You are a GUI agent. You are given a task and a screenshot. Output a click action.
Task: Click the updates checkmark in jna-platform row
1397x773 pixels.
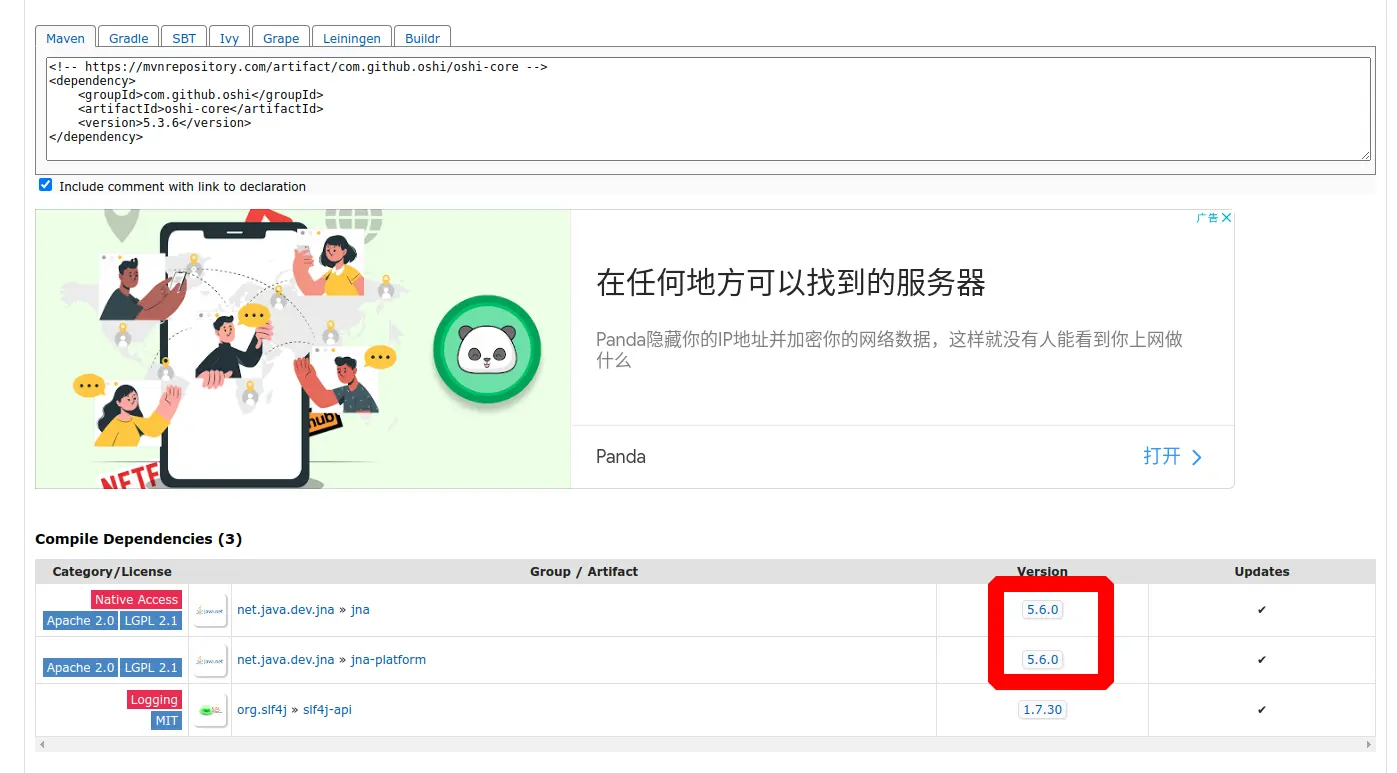click(x=1262, y=659)
